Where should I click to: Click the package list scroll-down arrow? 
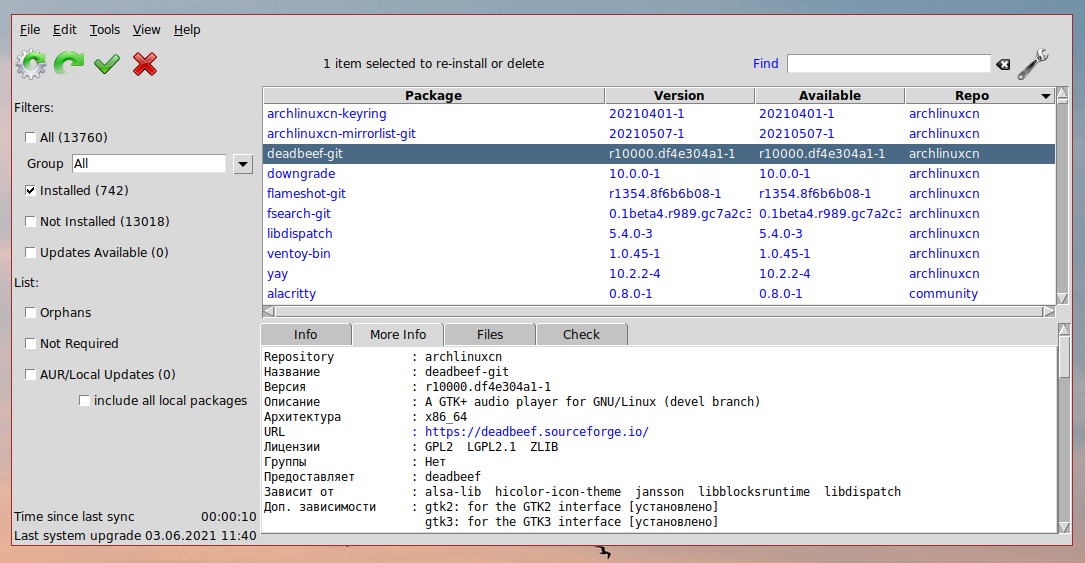1062,298
